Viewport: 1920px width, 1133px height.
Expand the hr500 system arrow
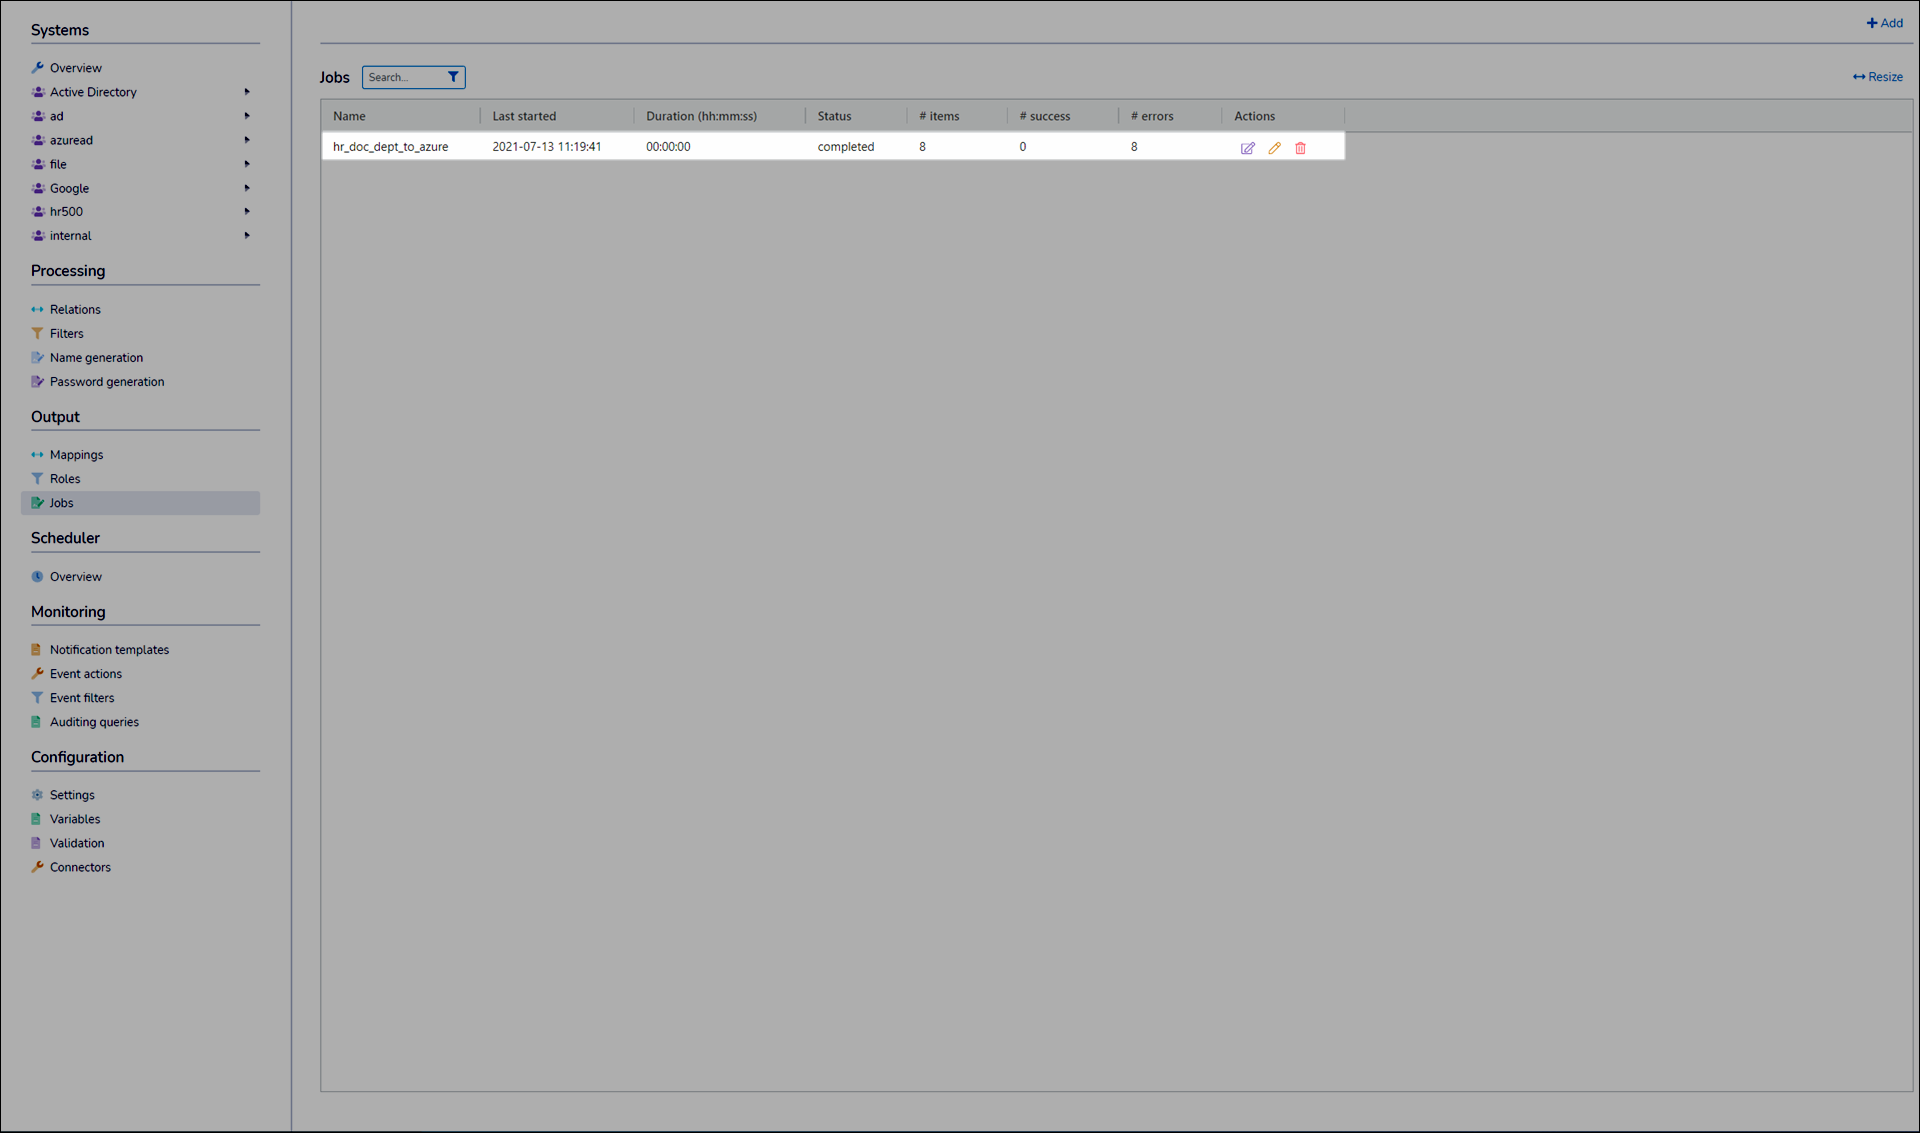[247, 212]
